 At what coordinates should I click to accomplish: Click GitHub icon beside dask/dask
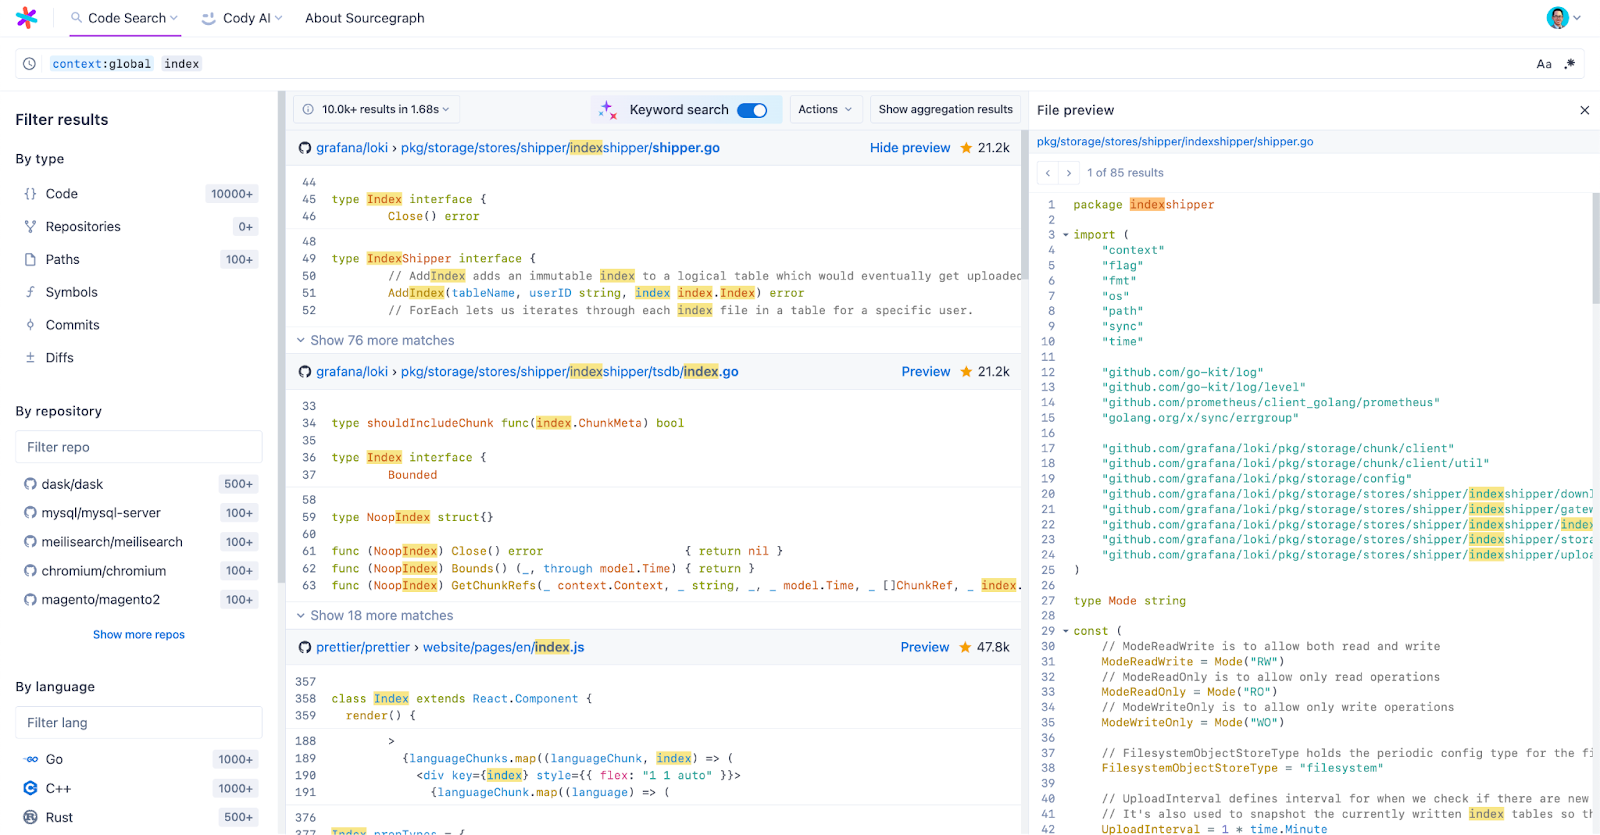pos(31,484)
